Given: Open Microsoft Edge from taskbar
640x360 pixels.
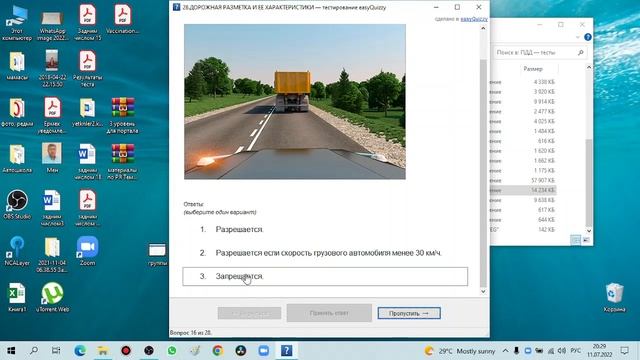Looking at the screenshot, I should (x=80, y=351).
